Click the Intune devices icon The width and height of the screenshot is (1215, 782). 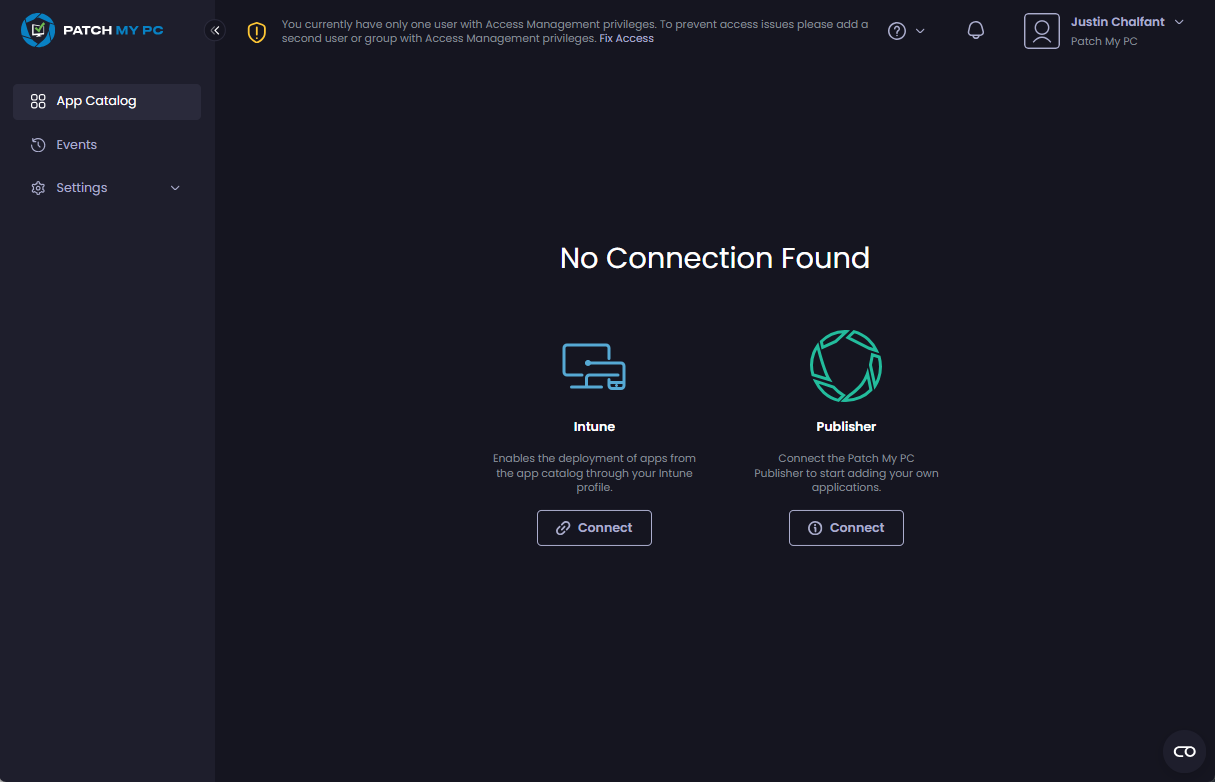[594, 366]
